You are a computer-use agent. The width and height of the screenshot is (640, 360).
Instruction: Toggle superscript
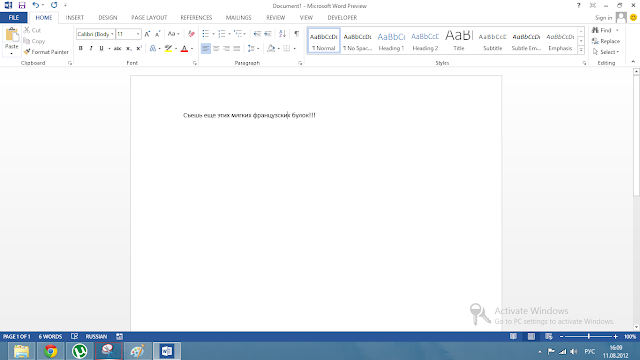(139, 48)
